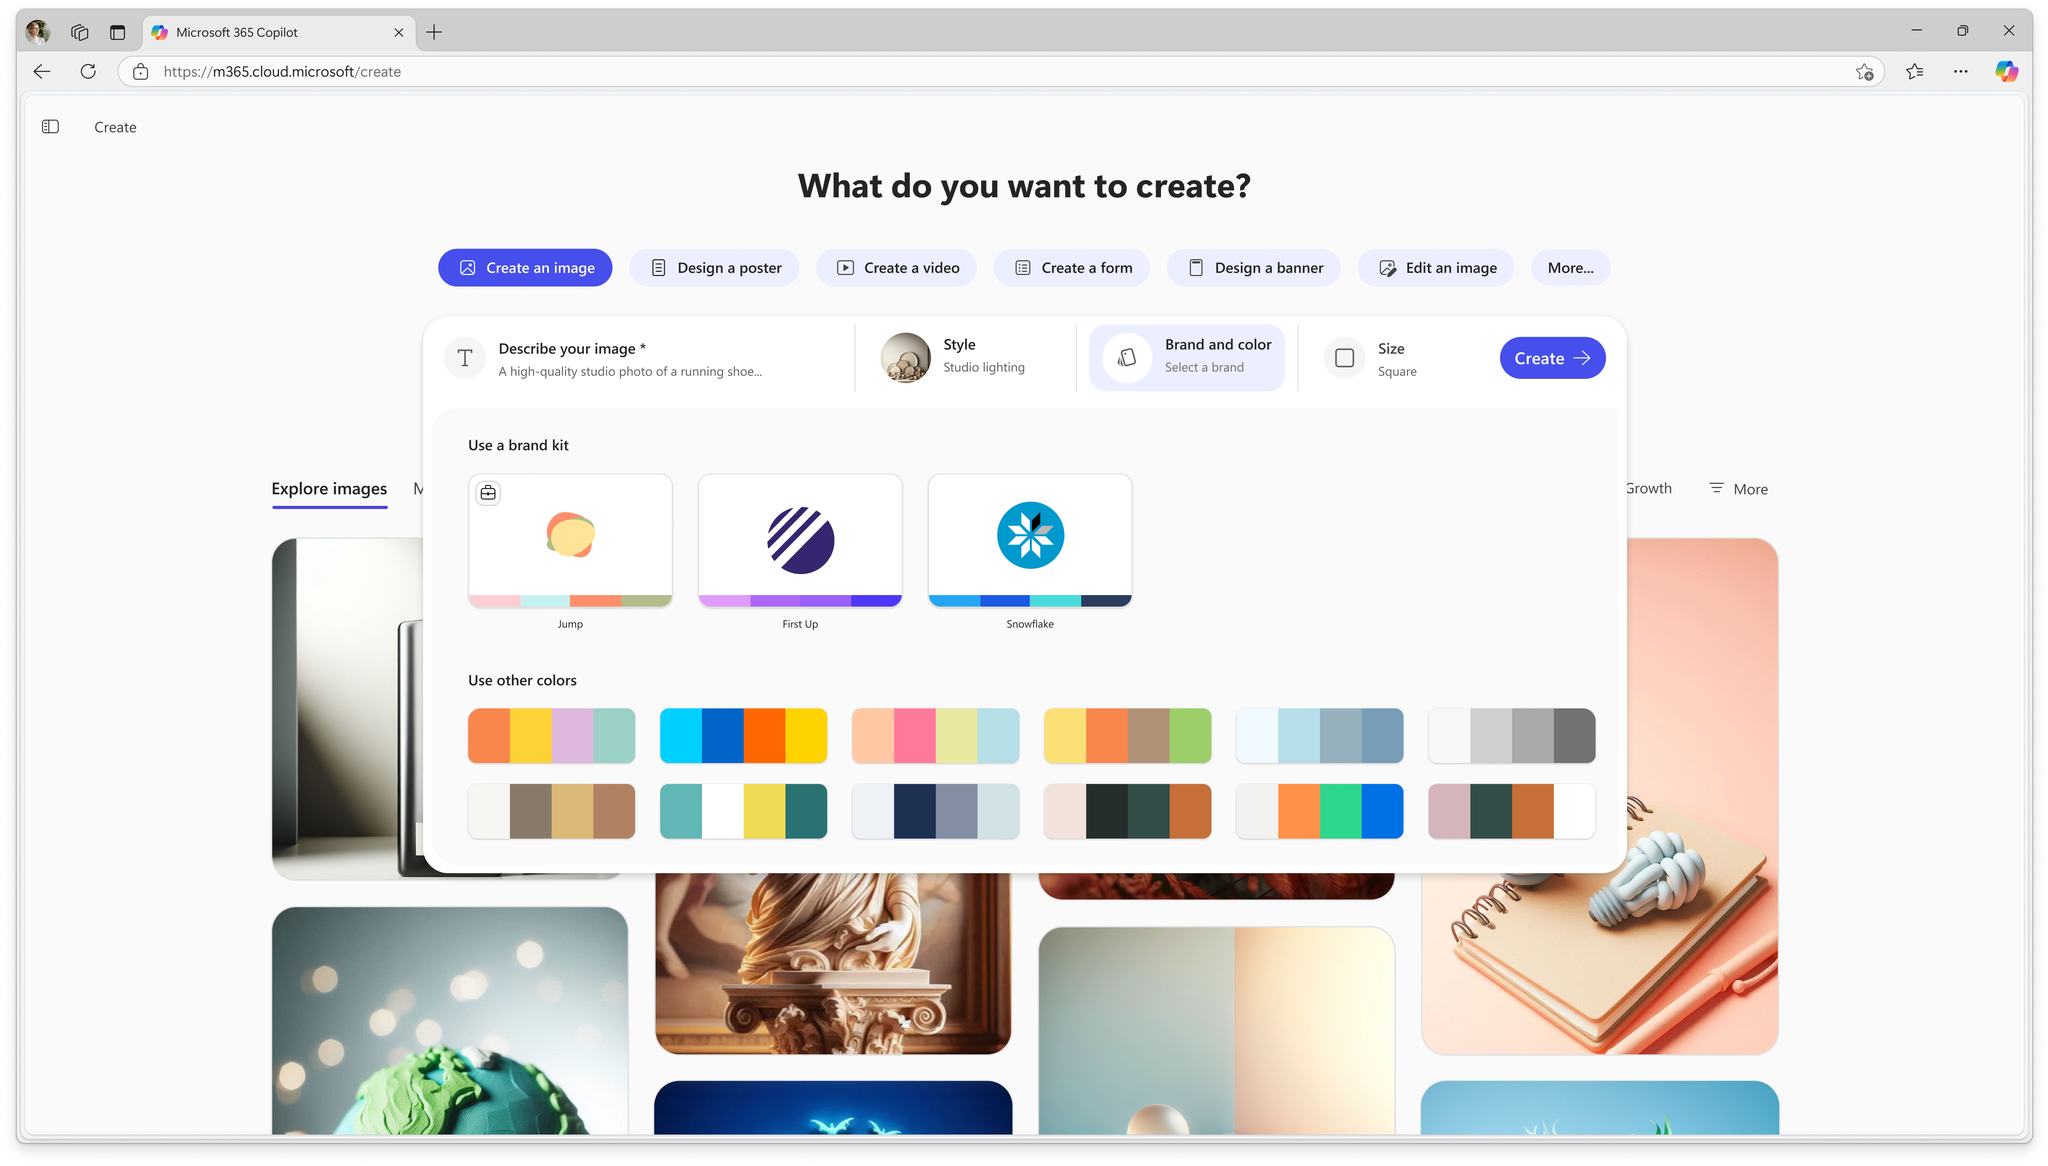Click the browser back arrow
The height and width of the screenshot is (1166, 2048).
41,71
